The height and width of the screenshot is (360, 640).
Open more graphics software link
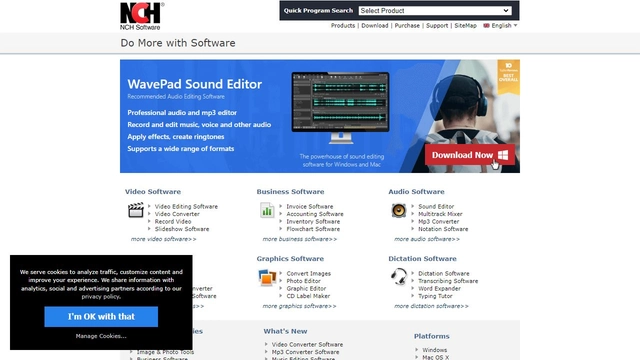click(x=299, y=306)
